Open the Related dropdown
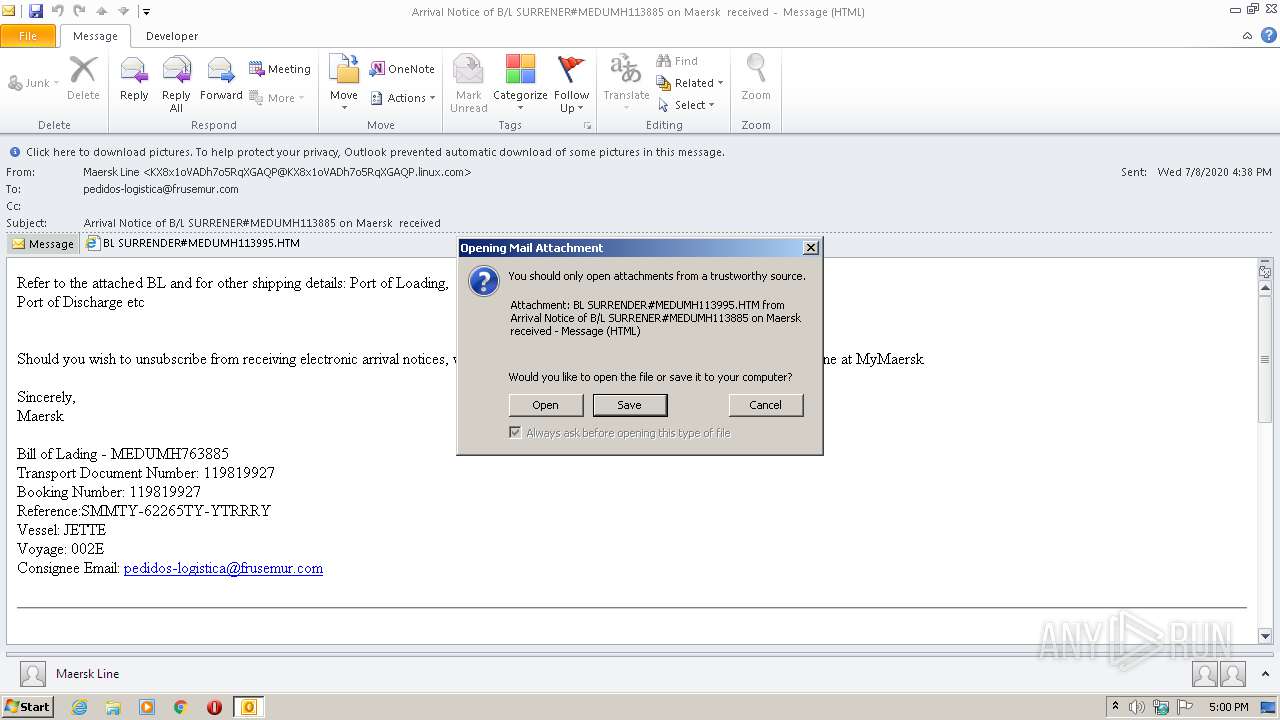This screenshot has width=1280, height=720. pyautogui.click(x=690, y=83)
